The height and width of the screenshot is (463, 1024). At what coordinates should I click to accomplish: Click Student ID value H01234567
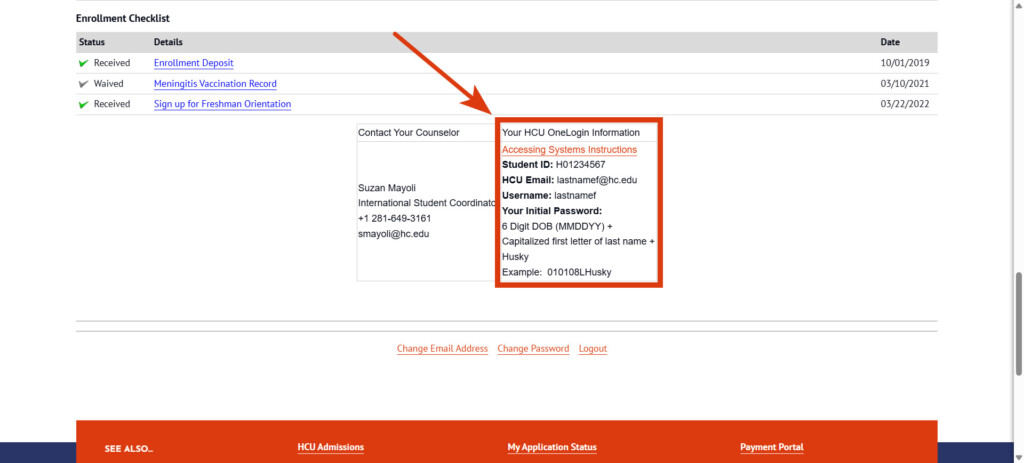coord(581,165)
